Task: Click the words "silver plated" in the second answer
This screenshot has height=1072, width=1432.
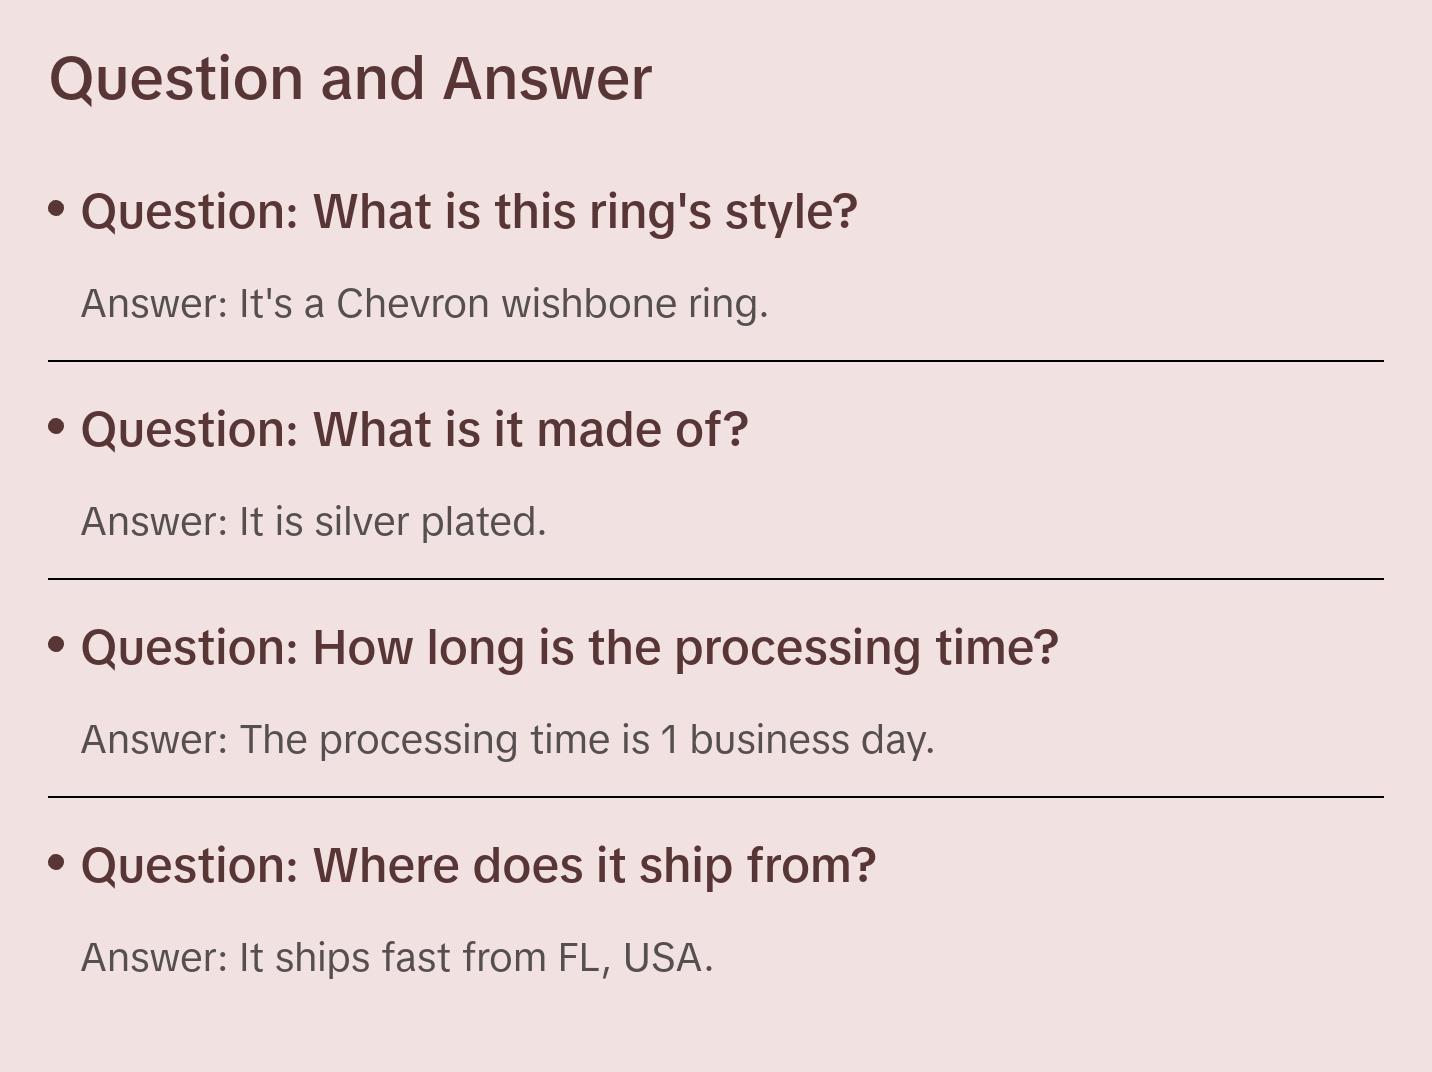Action: coord(429,522)
